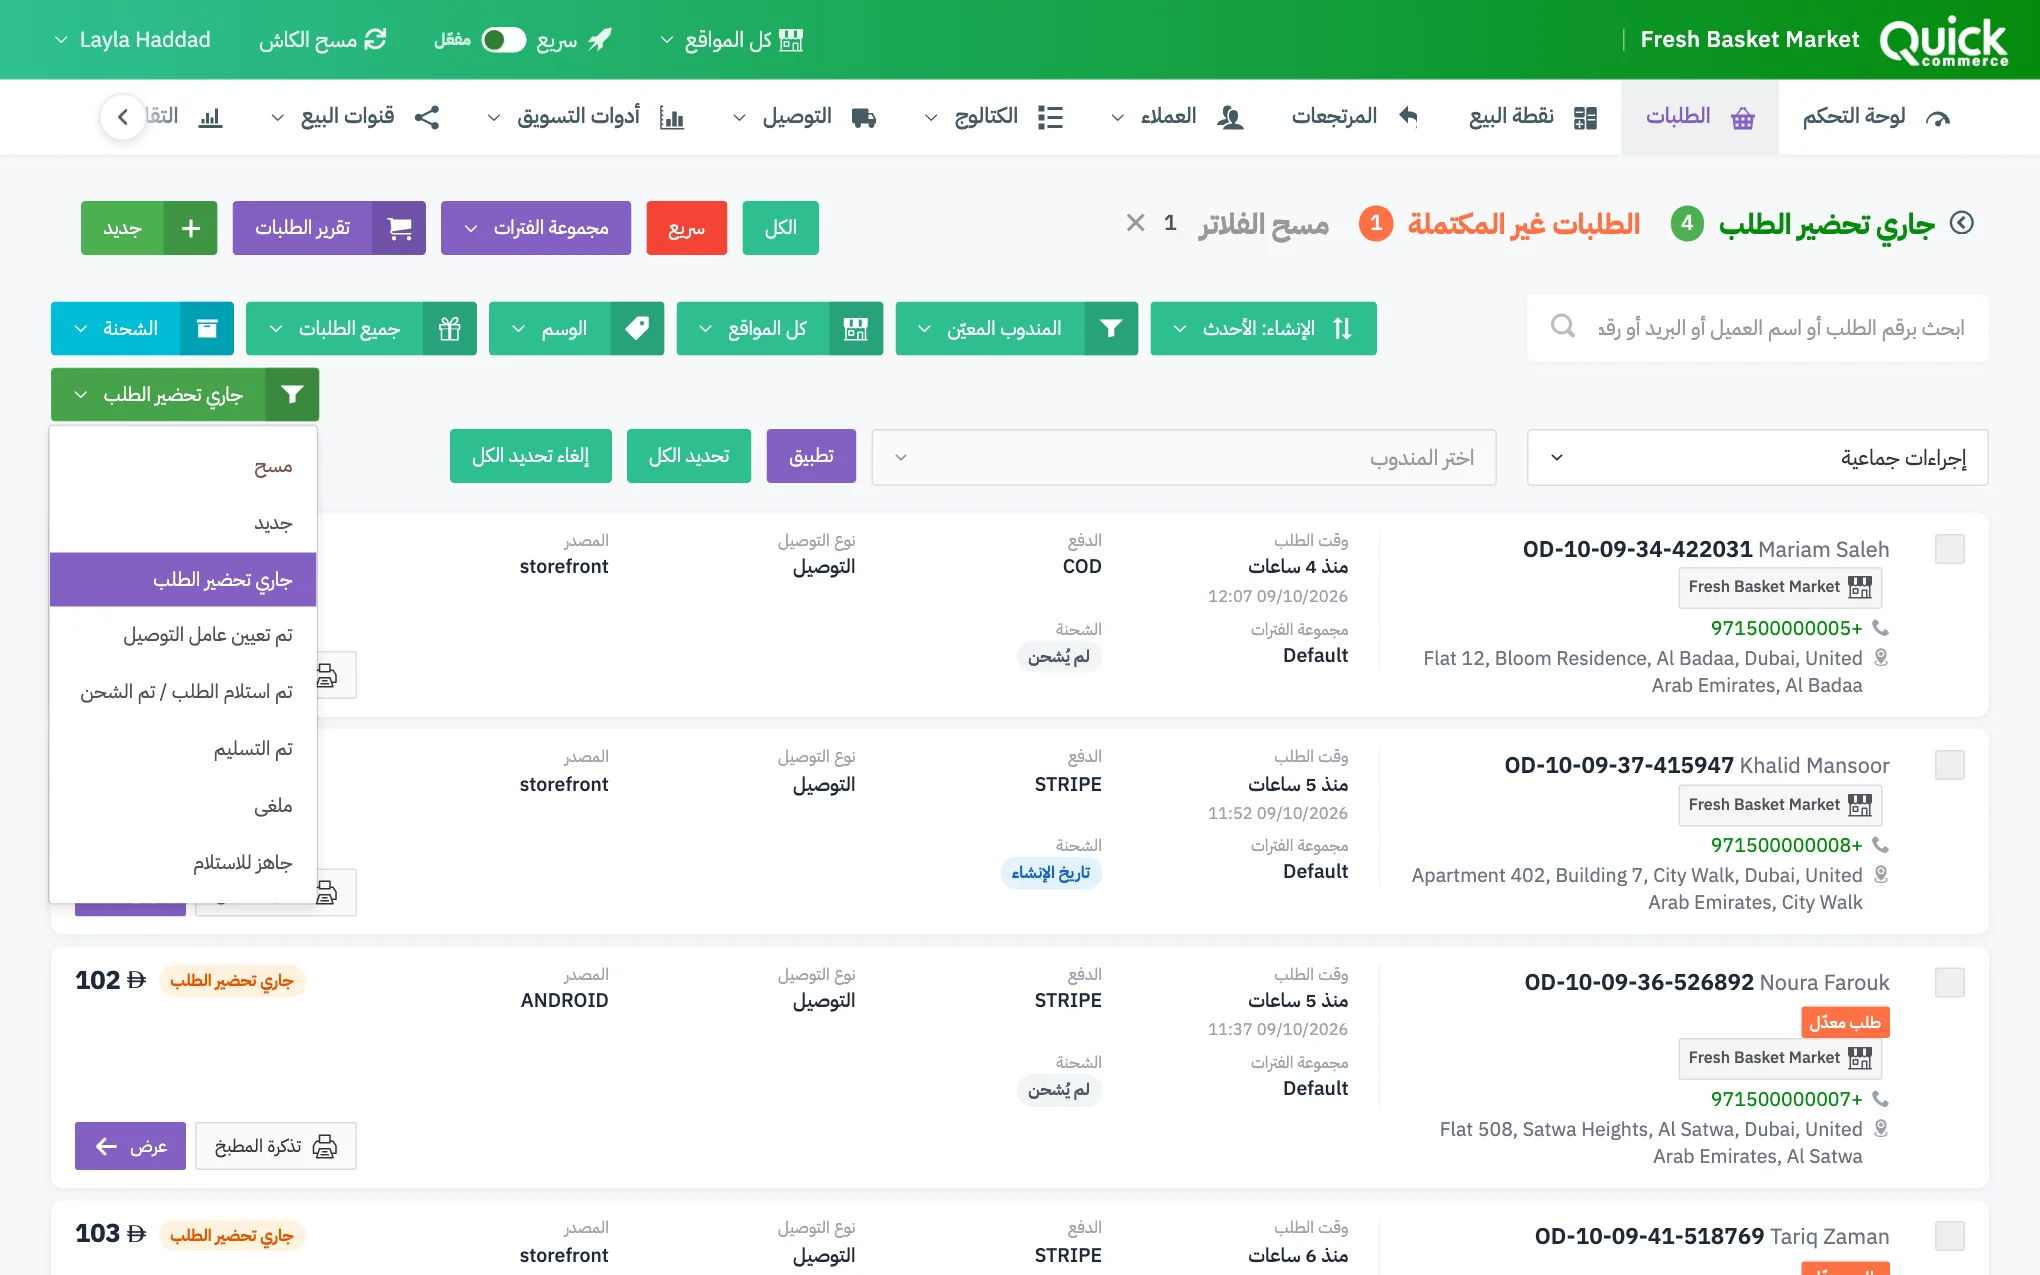The image size is (2040, 1275).
Task: Click the funnel icon on delegate filter
Action: [1111, 328]
